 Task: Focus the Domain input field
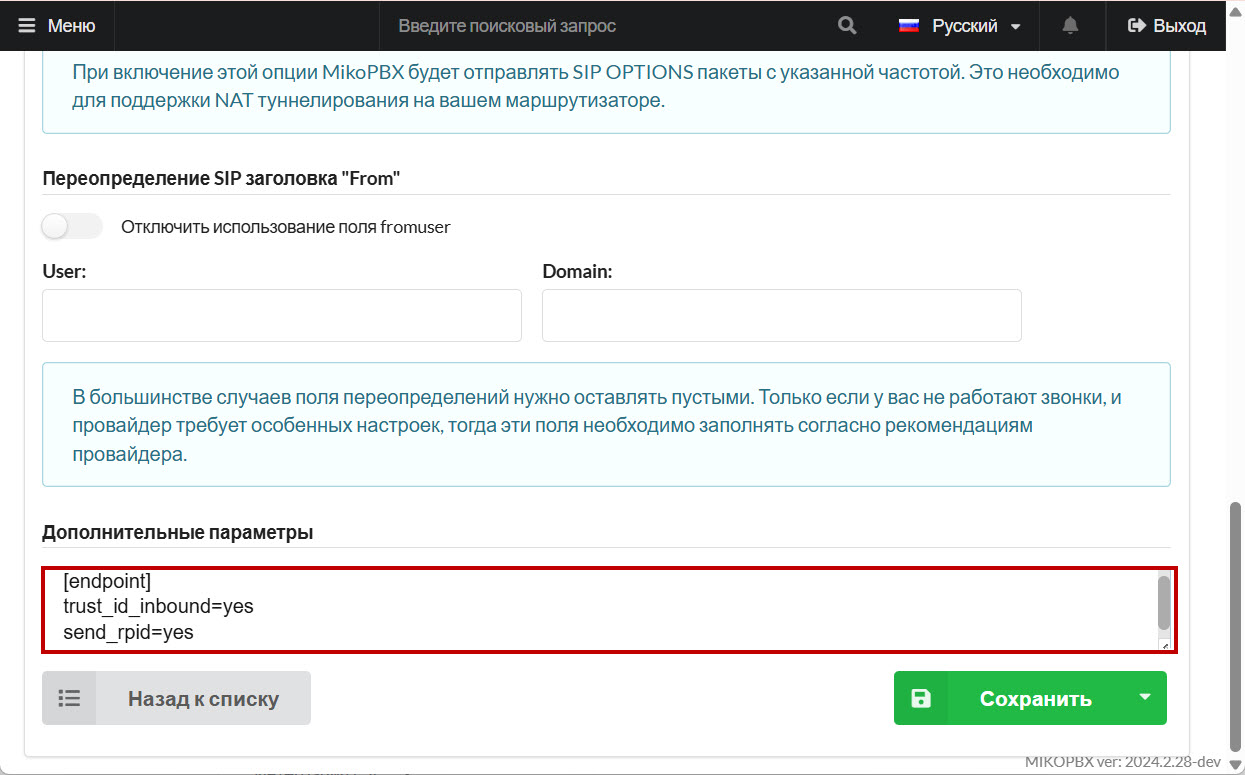coord(781,316)
